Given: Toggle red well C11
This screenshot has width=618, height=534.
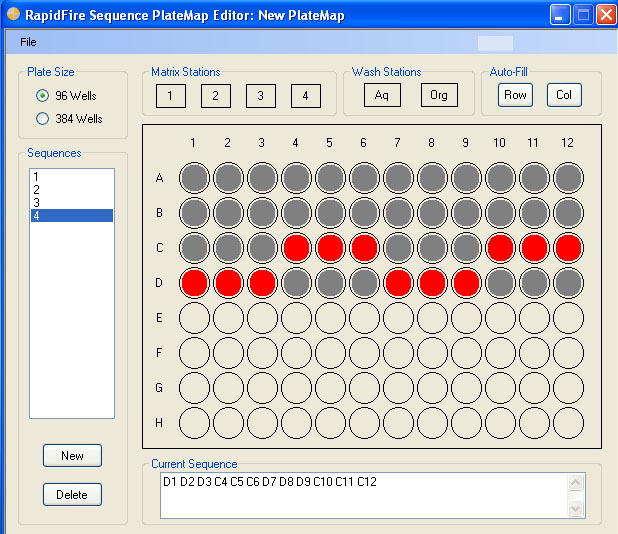Looking at the screenshot, I should (534, 248).
